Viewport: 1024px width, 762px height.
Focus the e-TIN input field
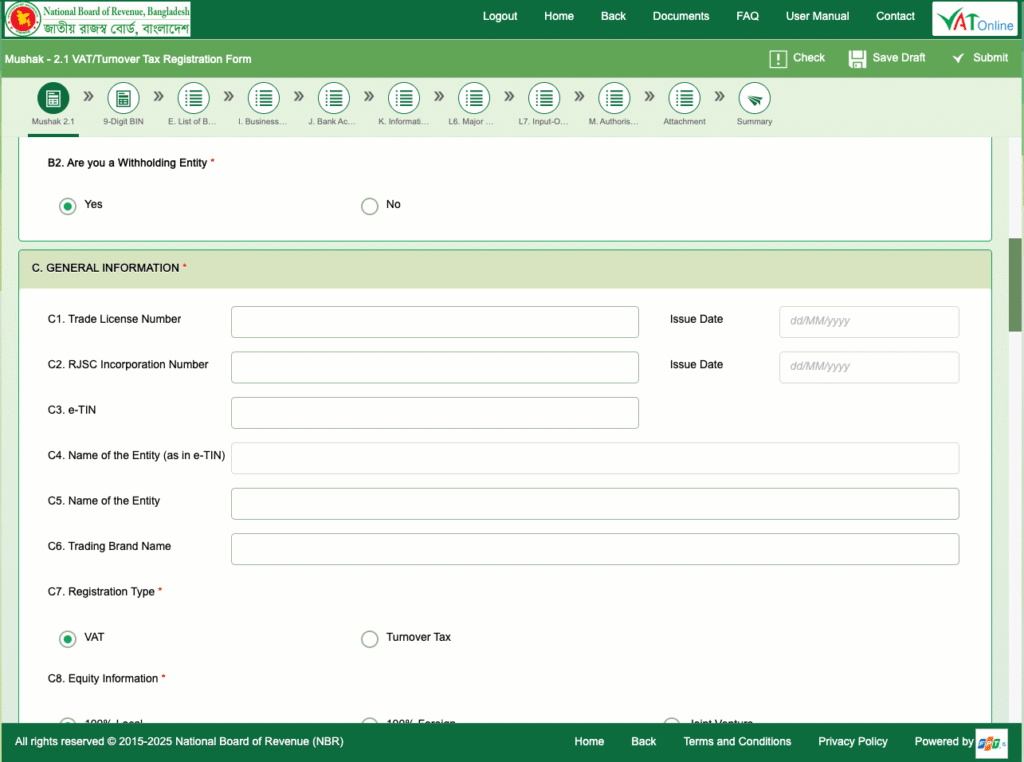tap(435, 413)
